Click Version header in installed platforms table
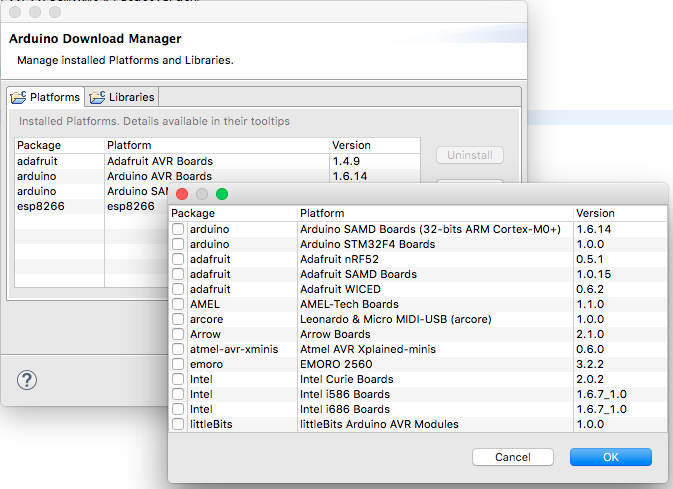This screenshot has width=673, height=489. point(375,146)
